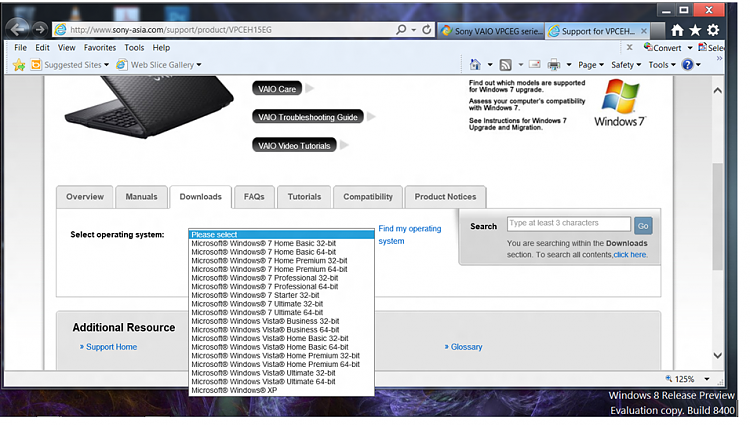Expand the Print button dropdown arrow
Image resolution: width=750 pixels, height=425 pixels.
[569, 65]
